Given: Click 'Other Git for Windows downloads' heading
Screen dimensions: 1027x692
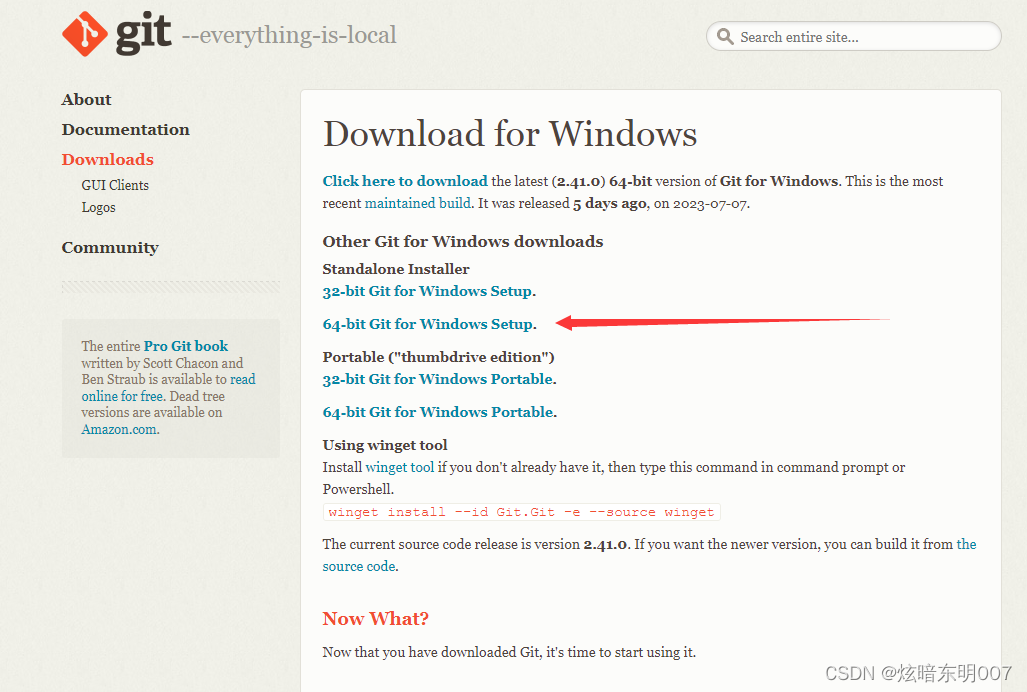Looking at the screenshot, I should click(x=462, y=242).
